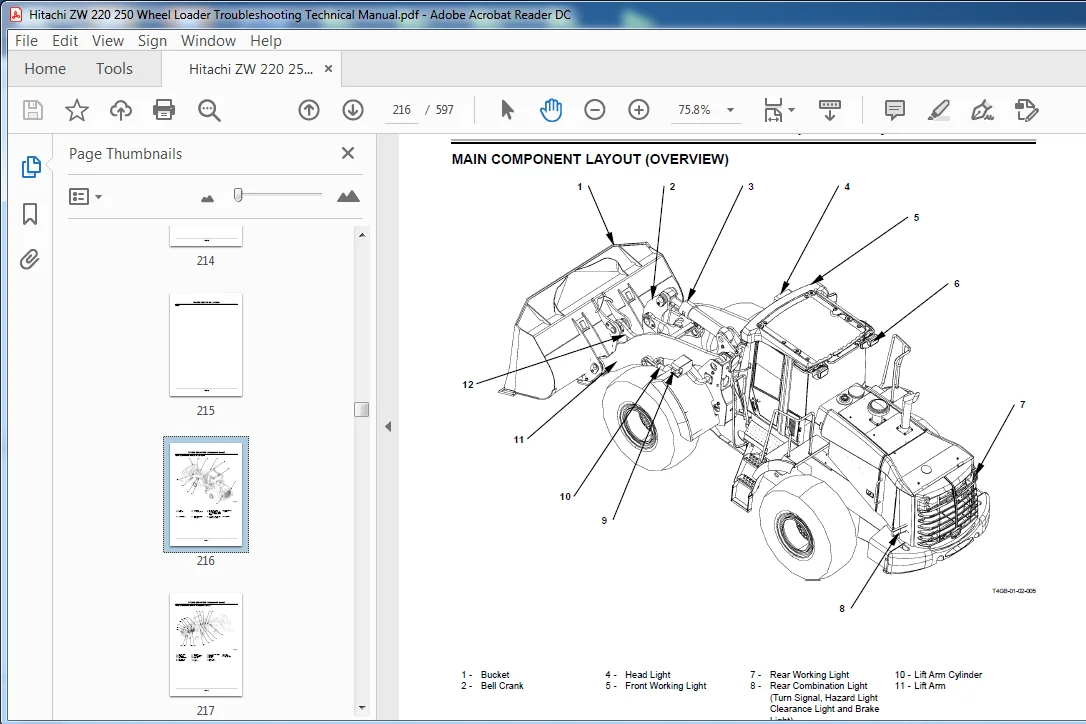
Task: Close the Hitachi ZW 220 document tab
Action: pos(328,69)
